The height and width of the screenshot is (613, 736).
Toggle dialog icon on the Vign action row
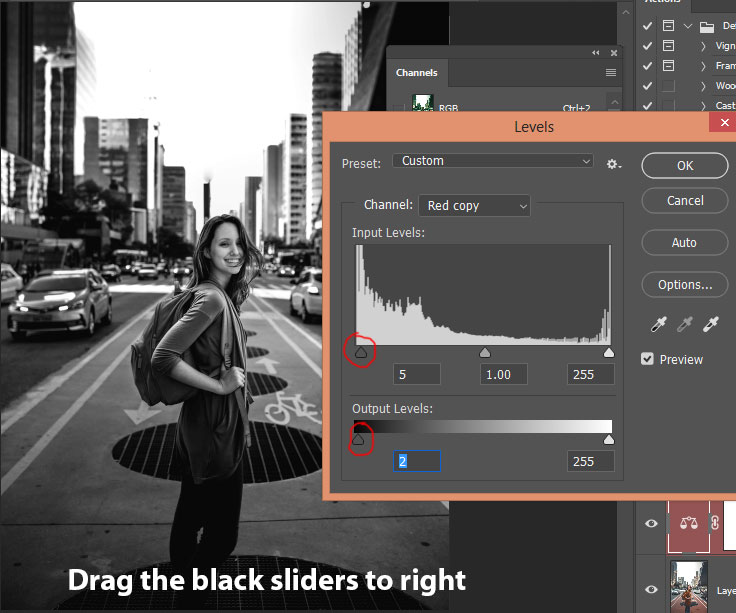click(x=668, y=46)
